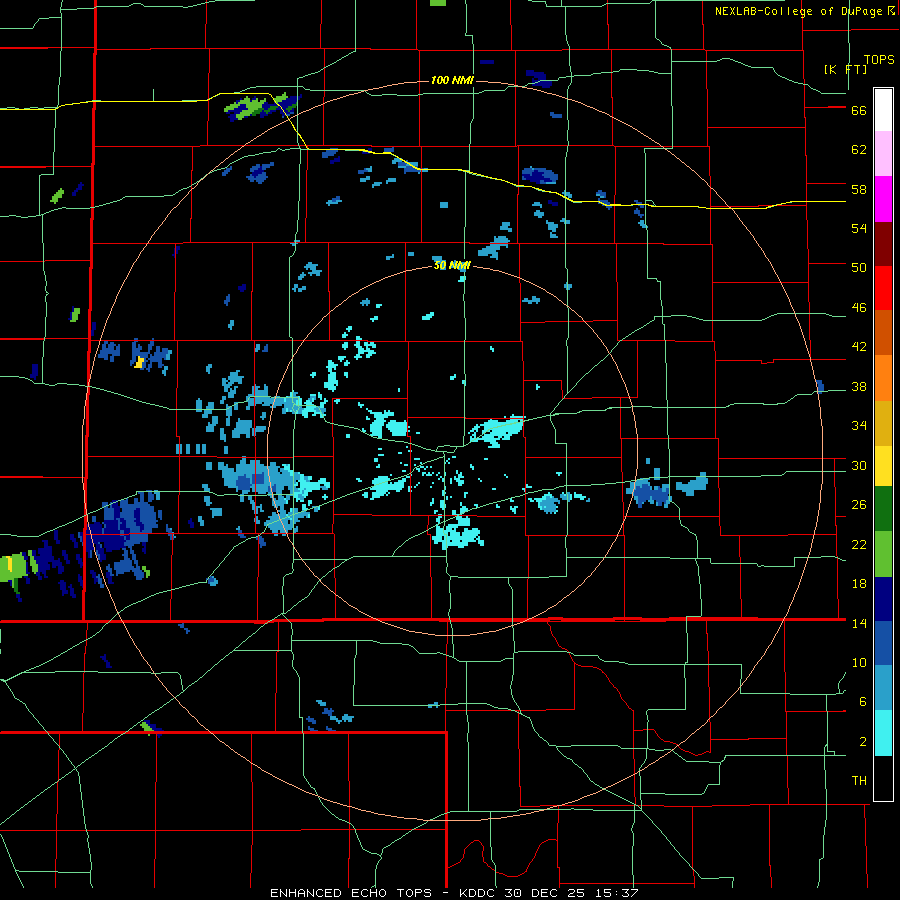900x900 pixels.
Task: Click the magenta 58 K FT legend swatch
Action: coord(883,199)
